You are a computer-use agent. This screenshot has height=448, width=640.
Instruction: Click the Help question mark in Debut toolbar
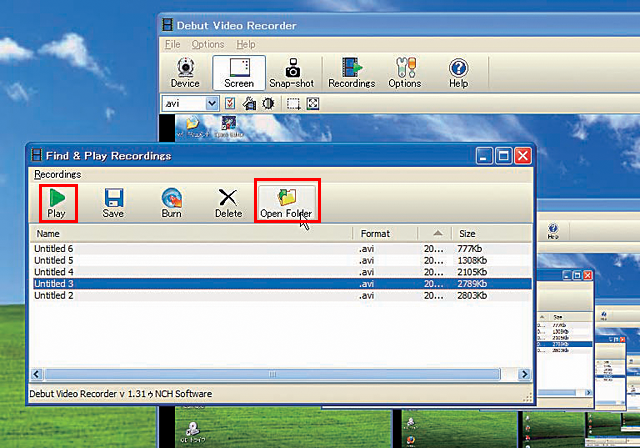[x=458, y=73]
